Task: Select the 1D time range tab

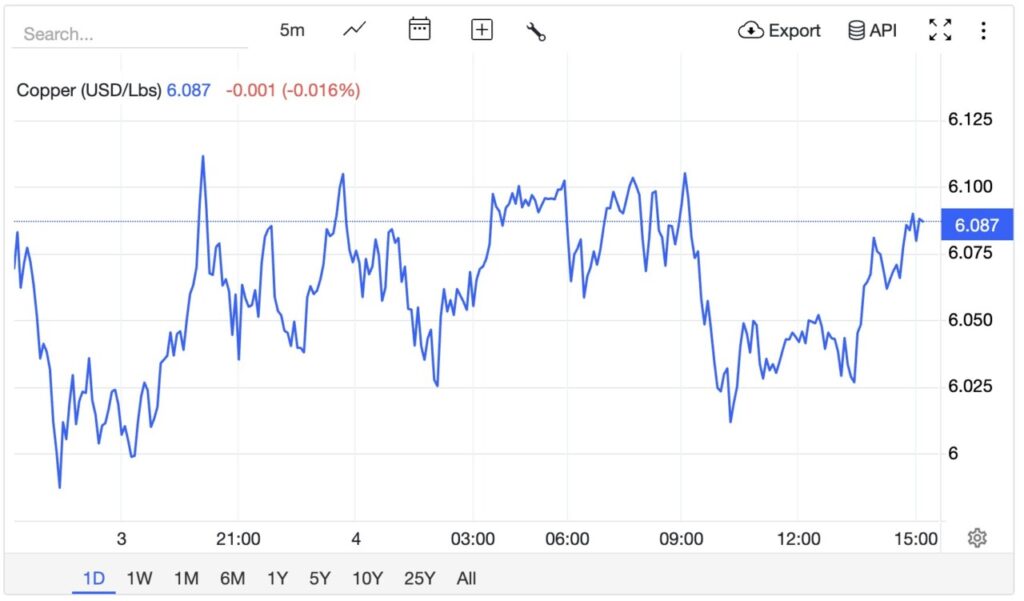Action: tap(94, 578)
